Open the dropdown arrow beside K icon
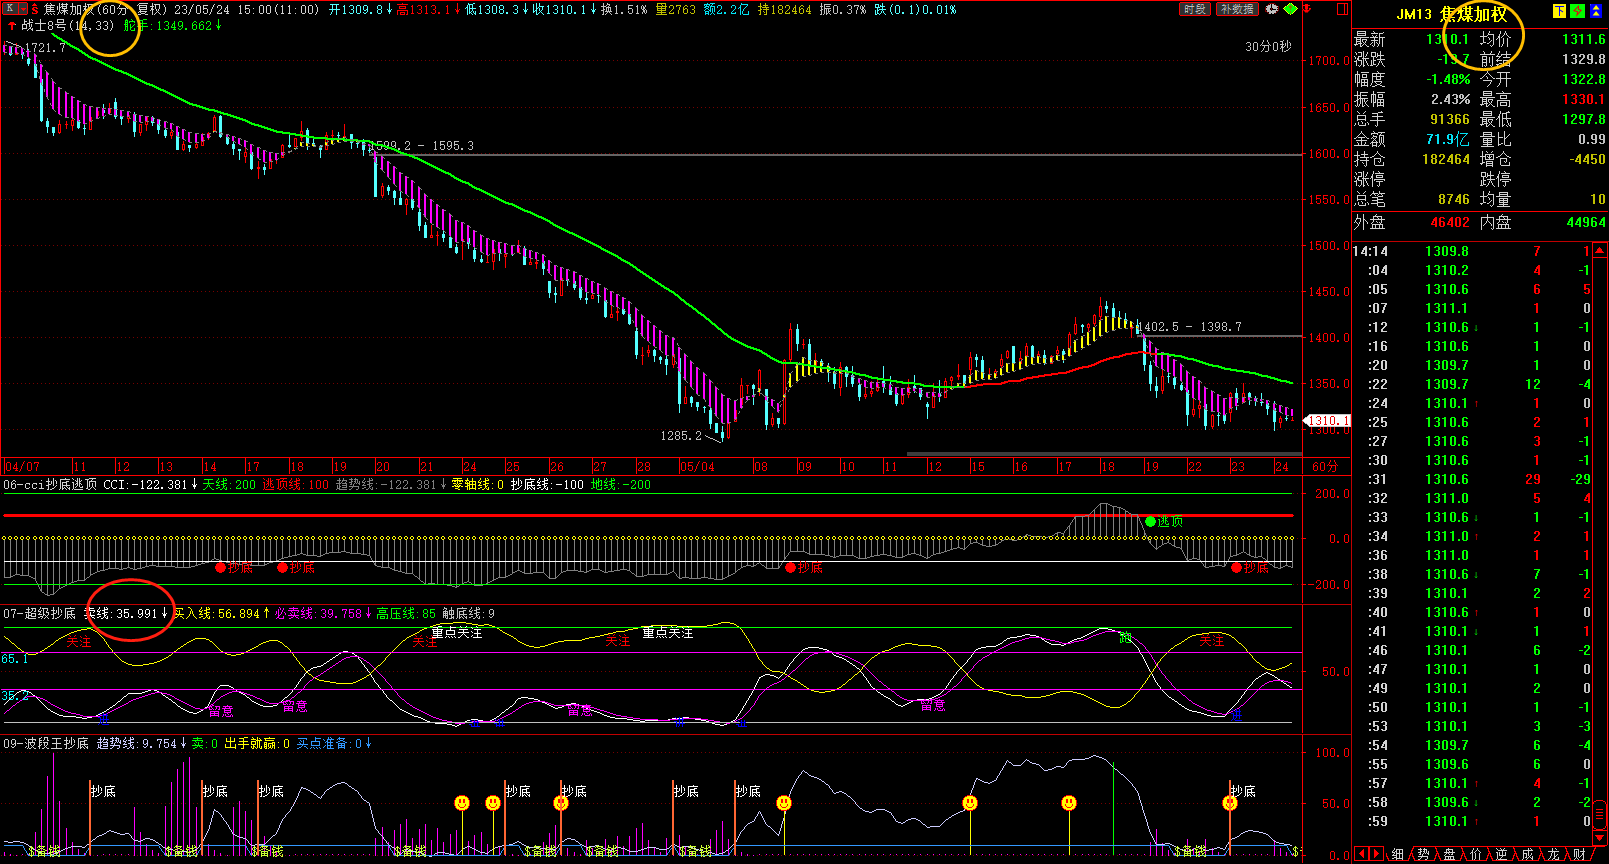The height and width of the screenshot is (864, 1609). click(21, 9)
